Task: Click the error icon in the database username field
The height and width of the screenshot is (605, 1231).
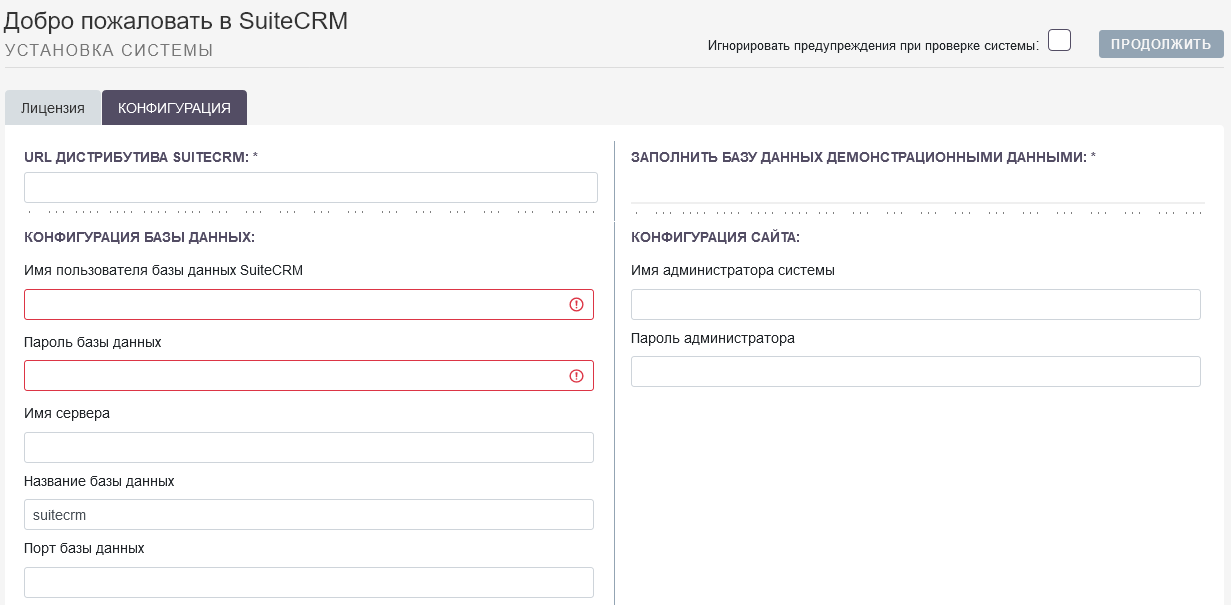Action: click(x=577, y=304)
